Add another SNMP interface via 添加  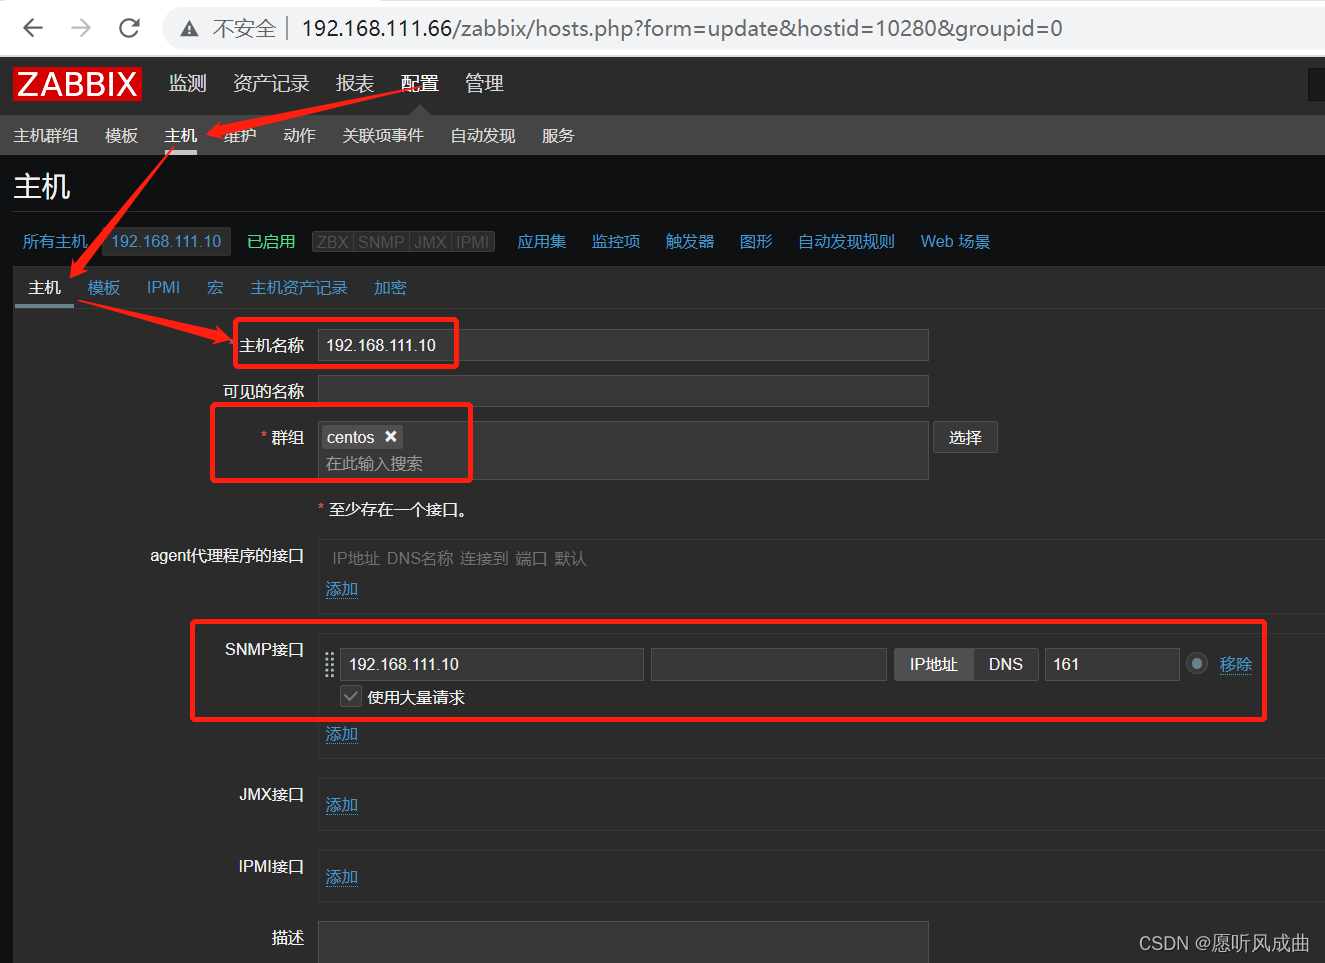[341, 734]
